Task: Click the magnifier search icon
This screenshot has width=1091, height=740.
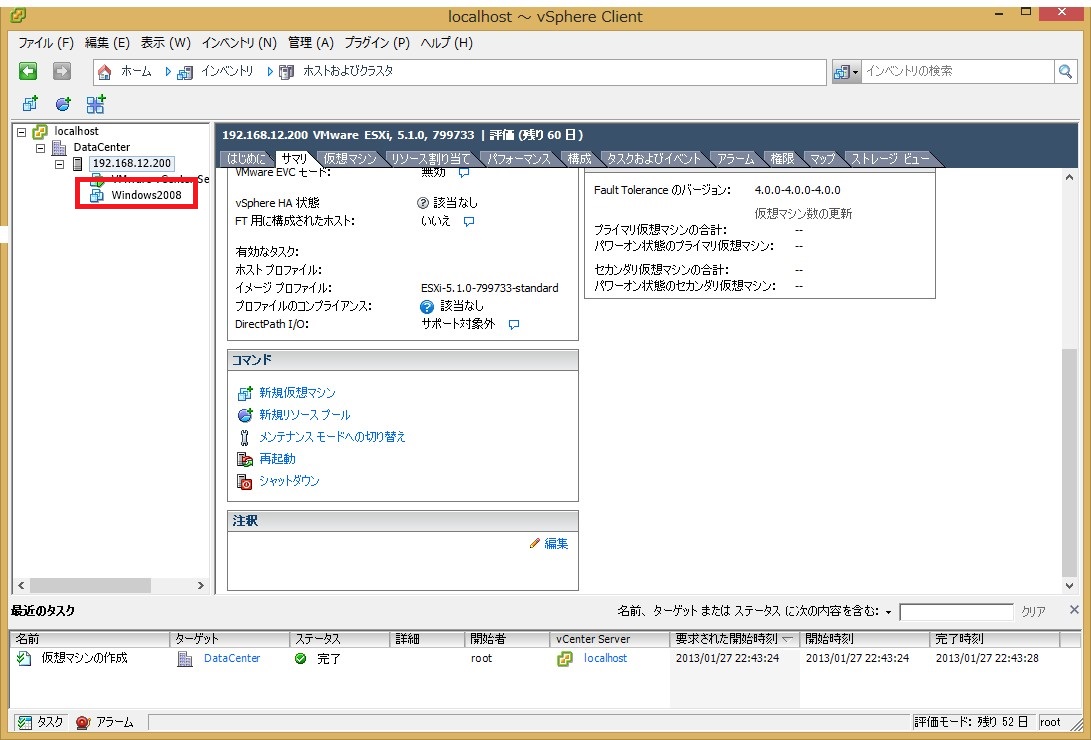Action: coord(1065,71)
